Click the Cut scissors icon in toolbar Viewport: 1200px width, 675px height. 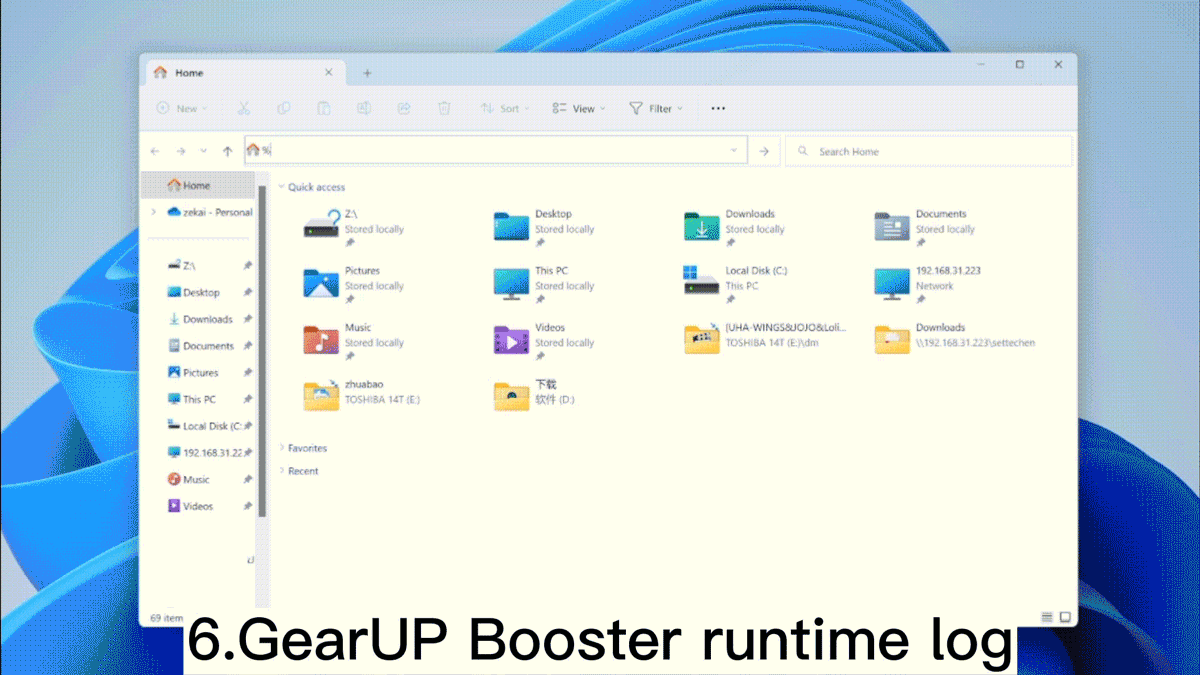click(243, 108)
